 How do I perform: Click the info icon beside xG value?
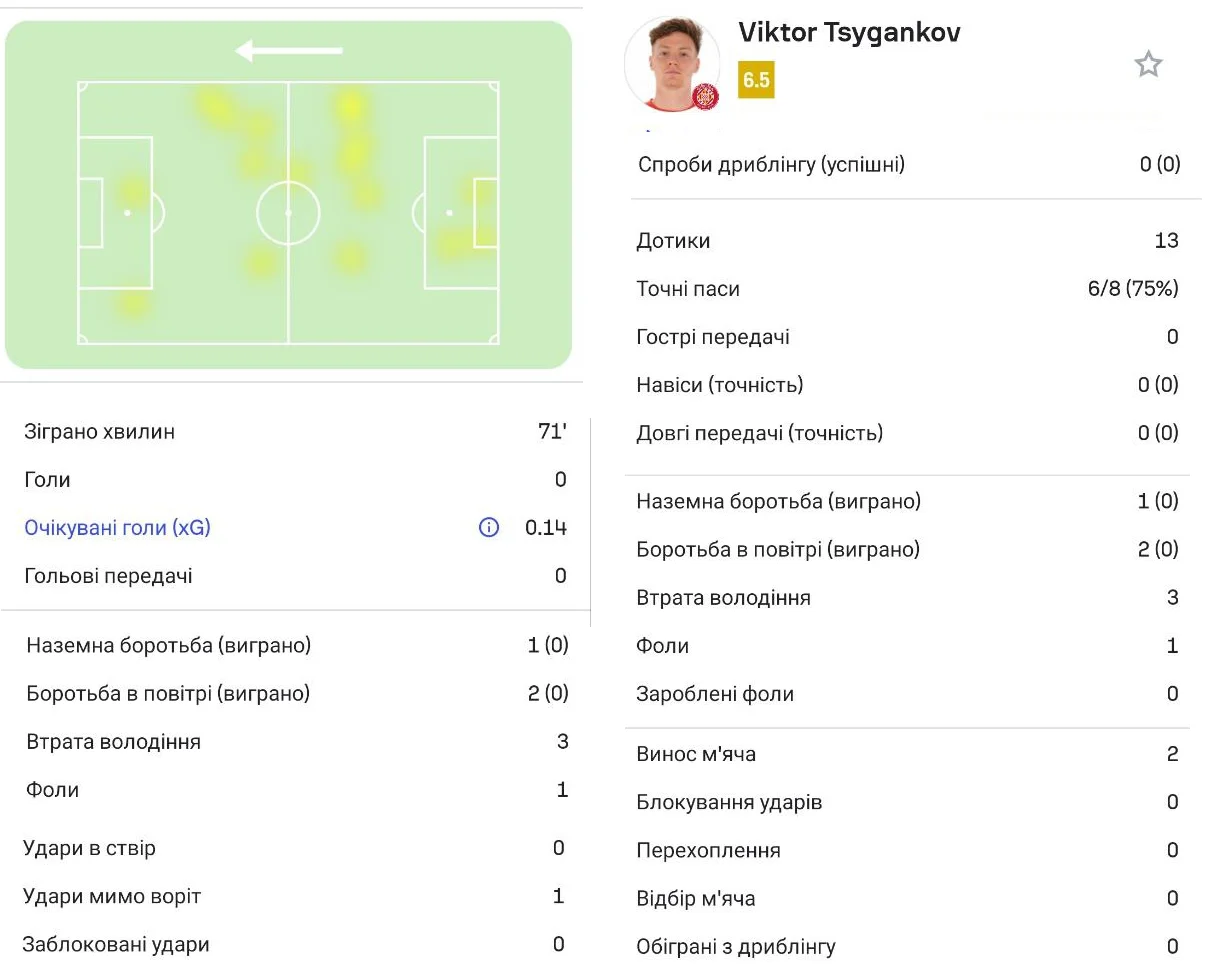point(489,528)
